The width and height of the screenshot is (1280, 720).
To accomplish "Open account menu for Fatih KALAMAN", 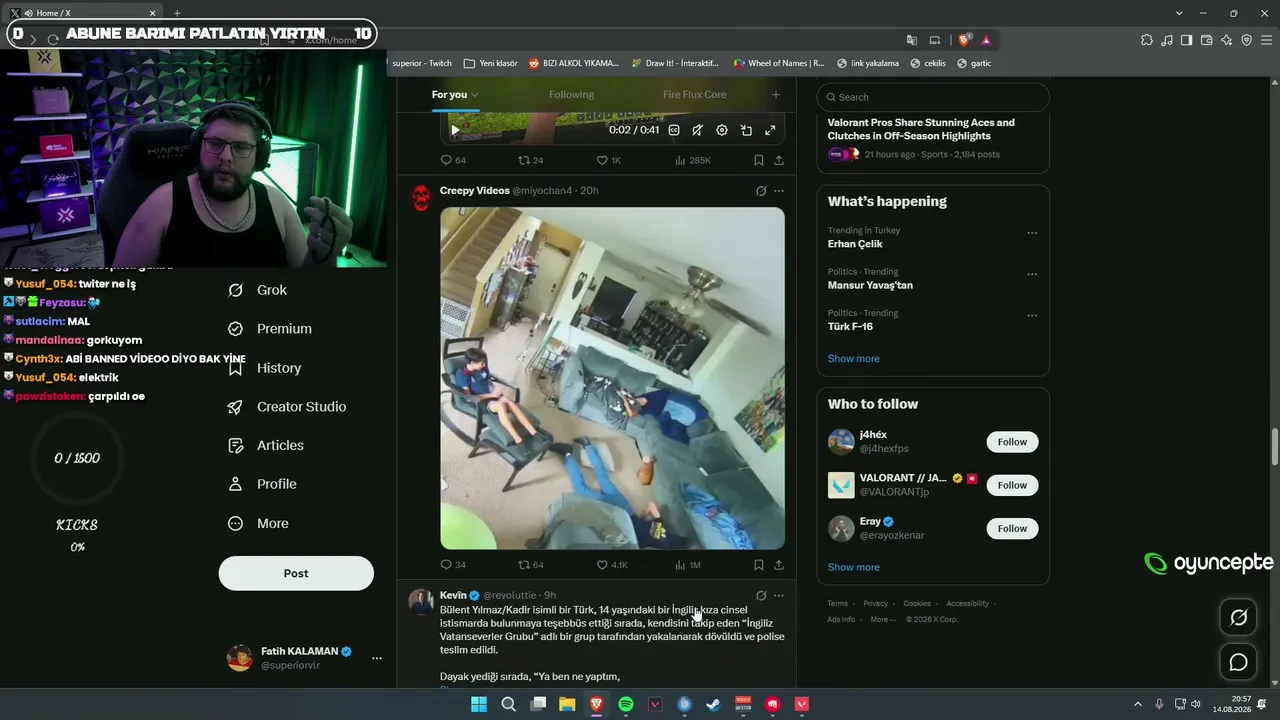I will coord(376,658).
